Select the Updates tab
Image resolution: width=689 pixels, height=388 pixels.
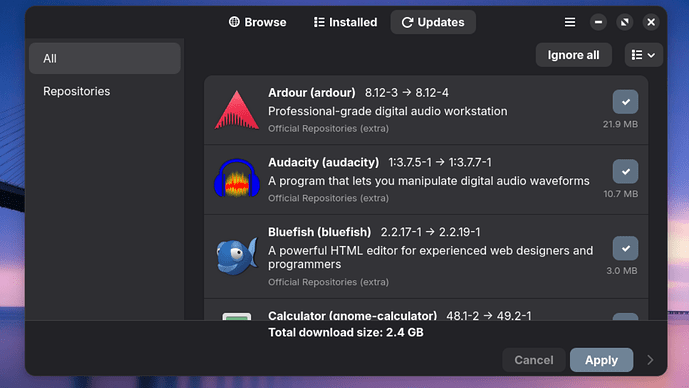coord(433,22)
